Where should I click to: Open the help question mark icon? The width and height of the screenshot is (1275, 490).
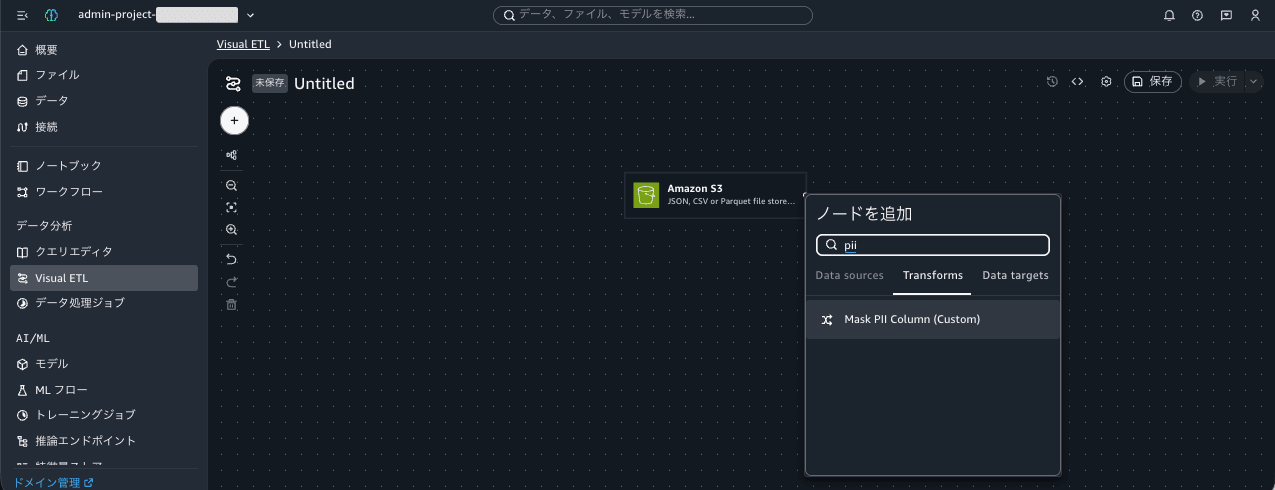click(1197, 15)
